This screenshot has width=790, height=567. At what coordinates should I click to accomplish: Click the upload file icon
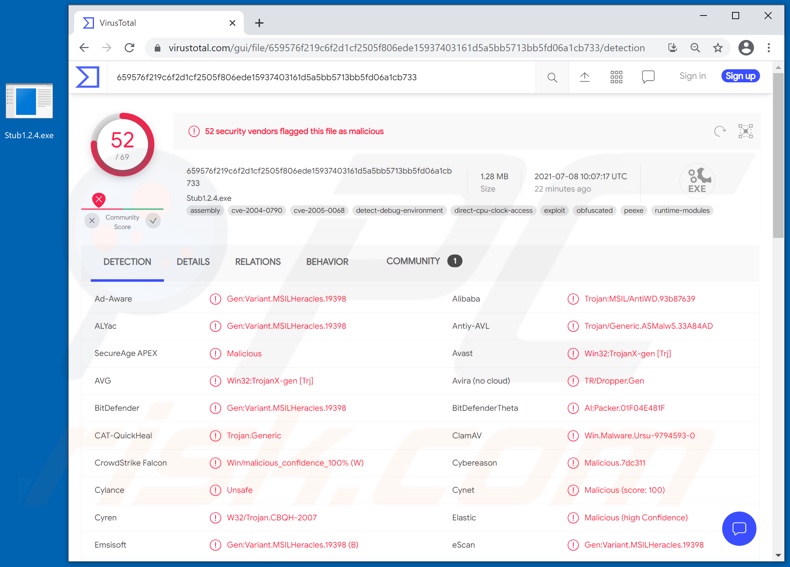coord(584,77)
